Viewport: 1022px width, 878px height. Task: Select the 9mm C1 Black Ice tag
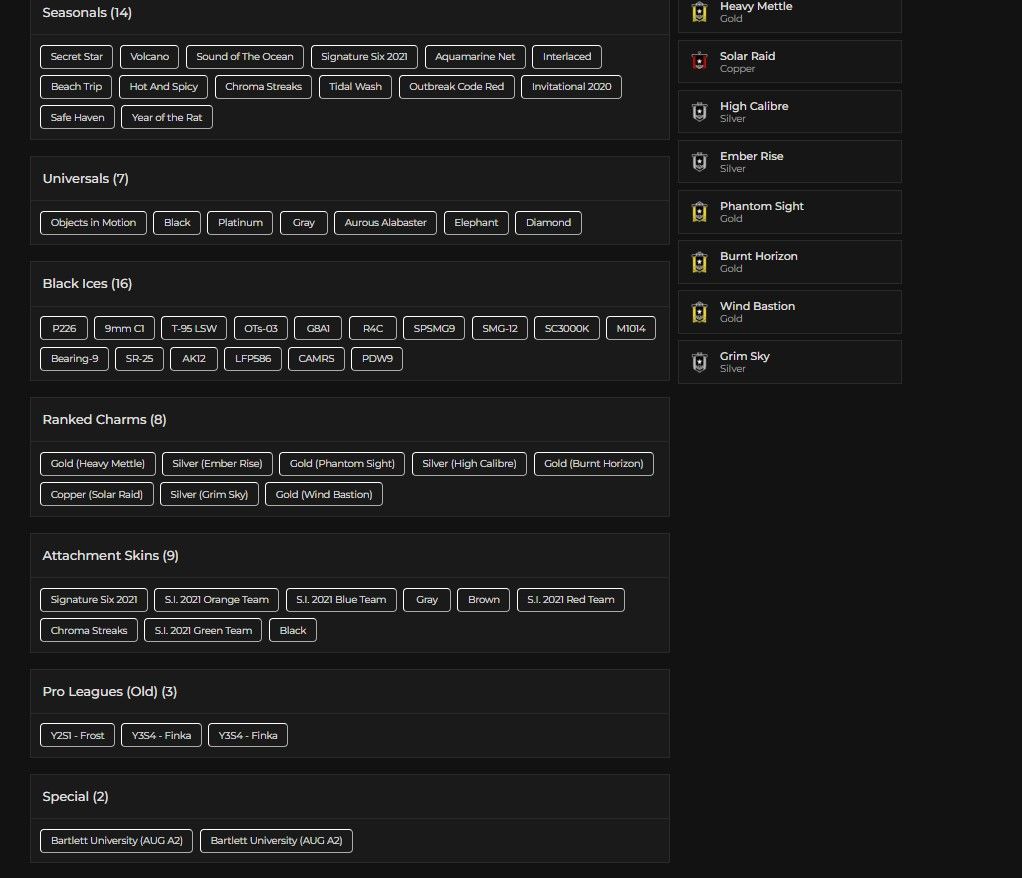(124, 329)
